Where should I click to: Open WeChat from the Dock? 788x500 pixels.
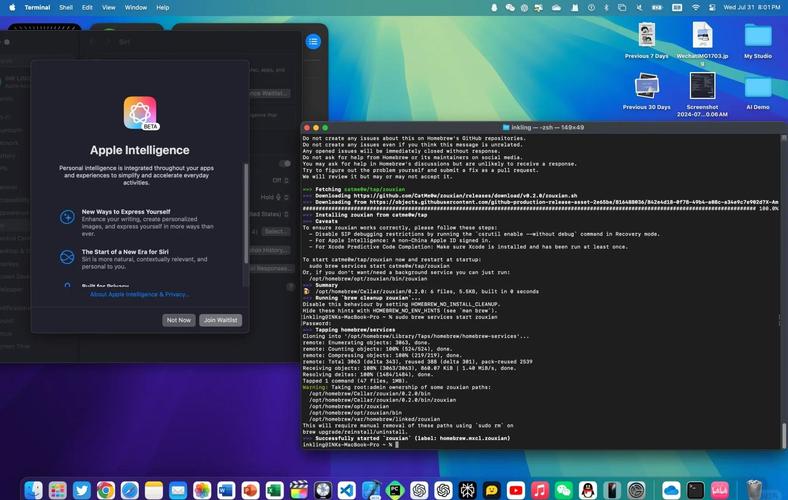[564, 489]
